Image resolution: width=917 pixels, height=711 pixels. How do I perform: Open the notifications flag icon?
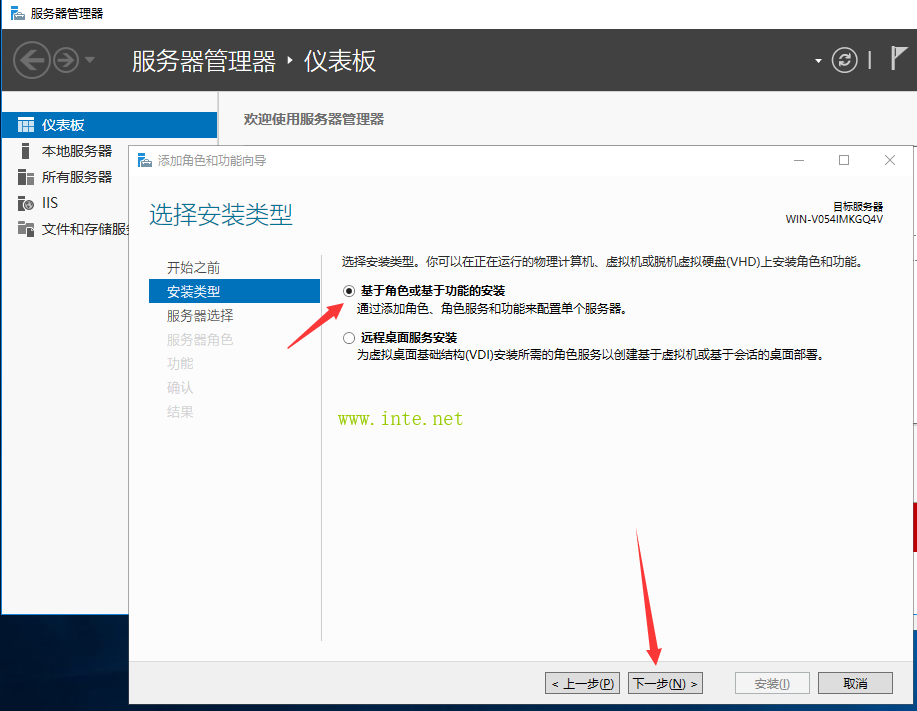tap(899, 59)
